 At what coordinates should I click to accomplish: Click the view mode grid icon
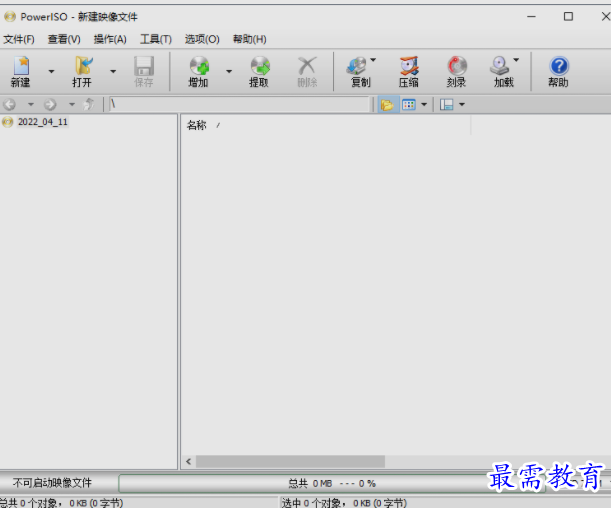409,104
